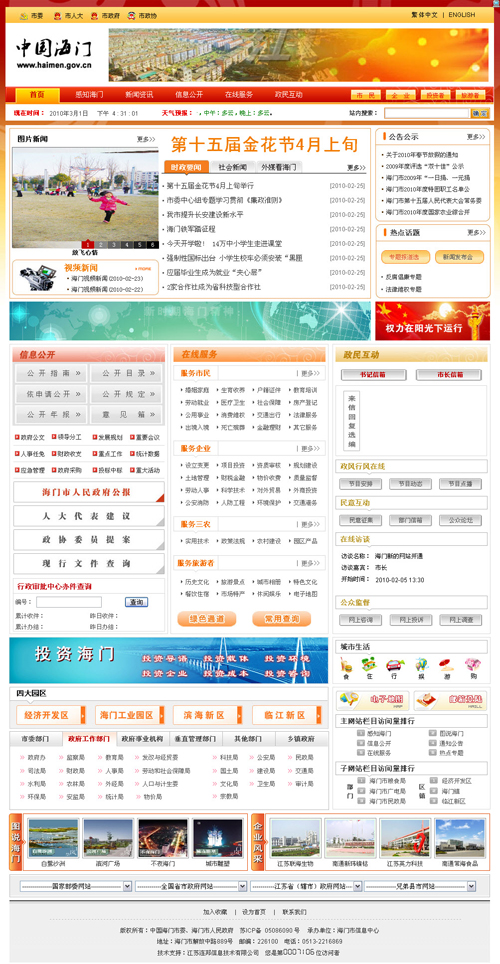Select the 行 car transport icon
This screenshot has width=500, height=964.
click(x=395, y=665)
